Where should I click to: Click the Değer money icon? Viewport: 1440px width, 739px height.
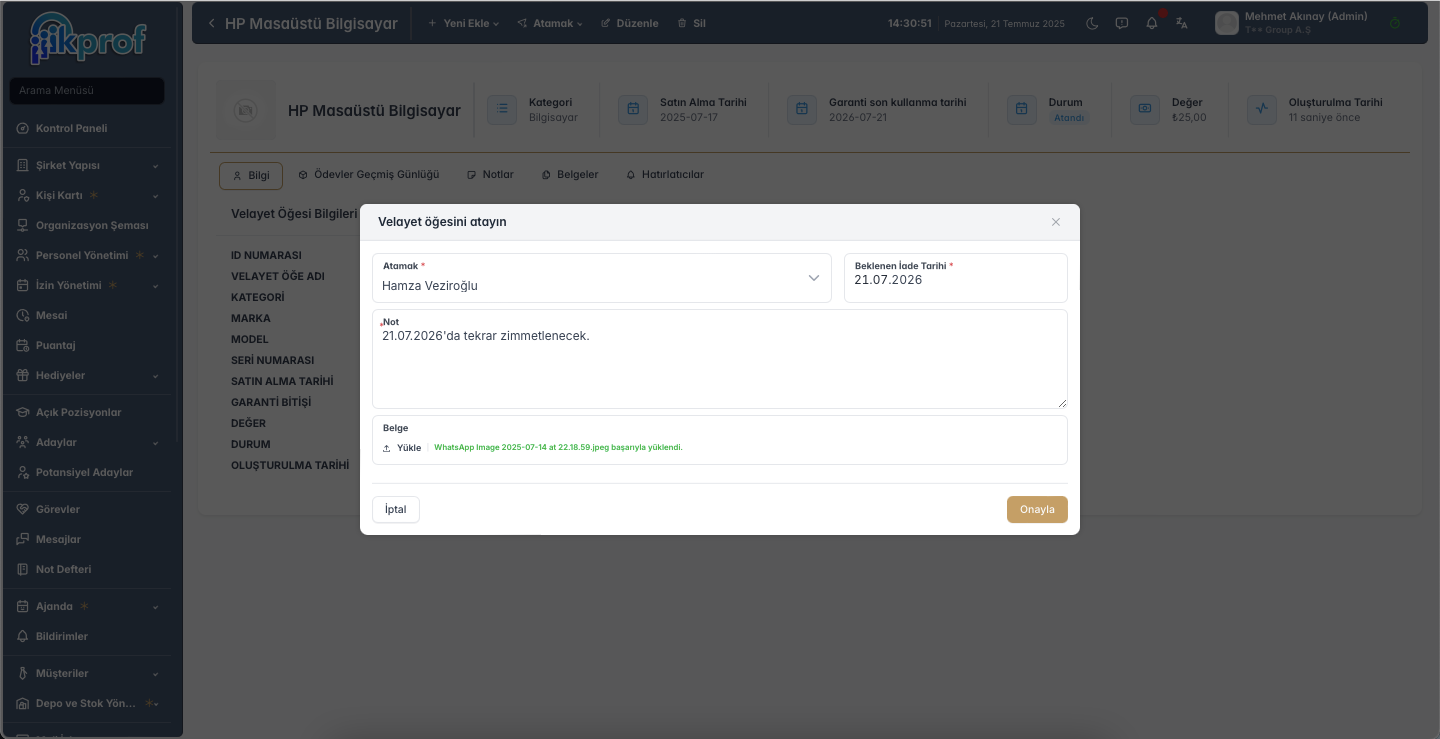[1145, 109]
